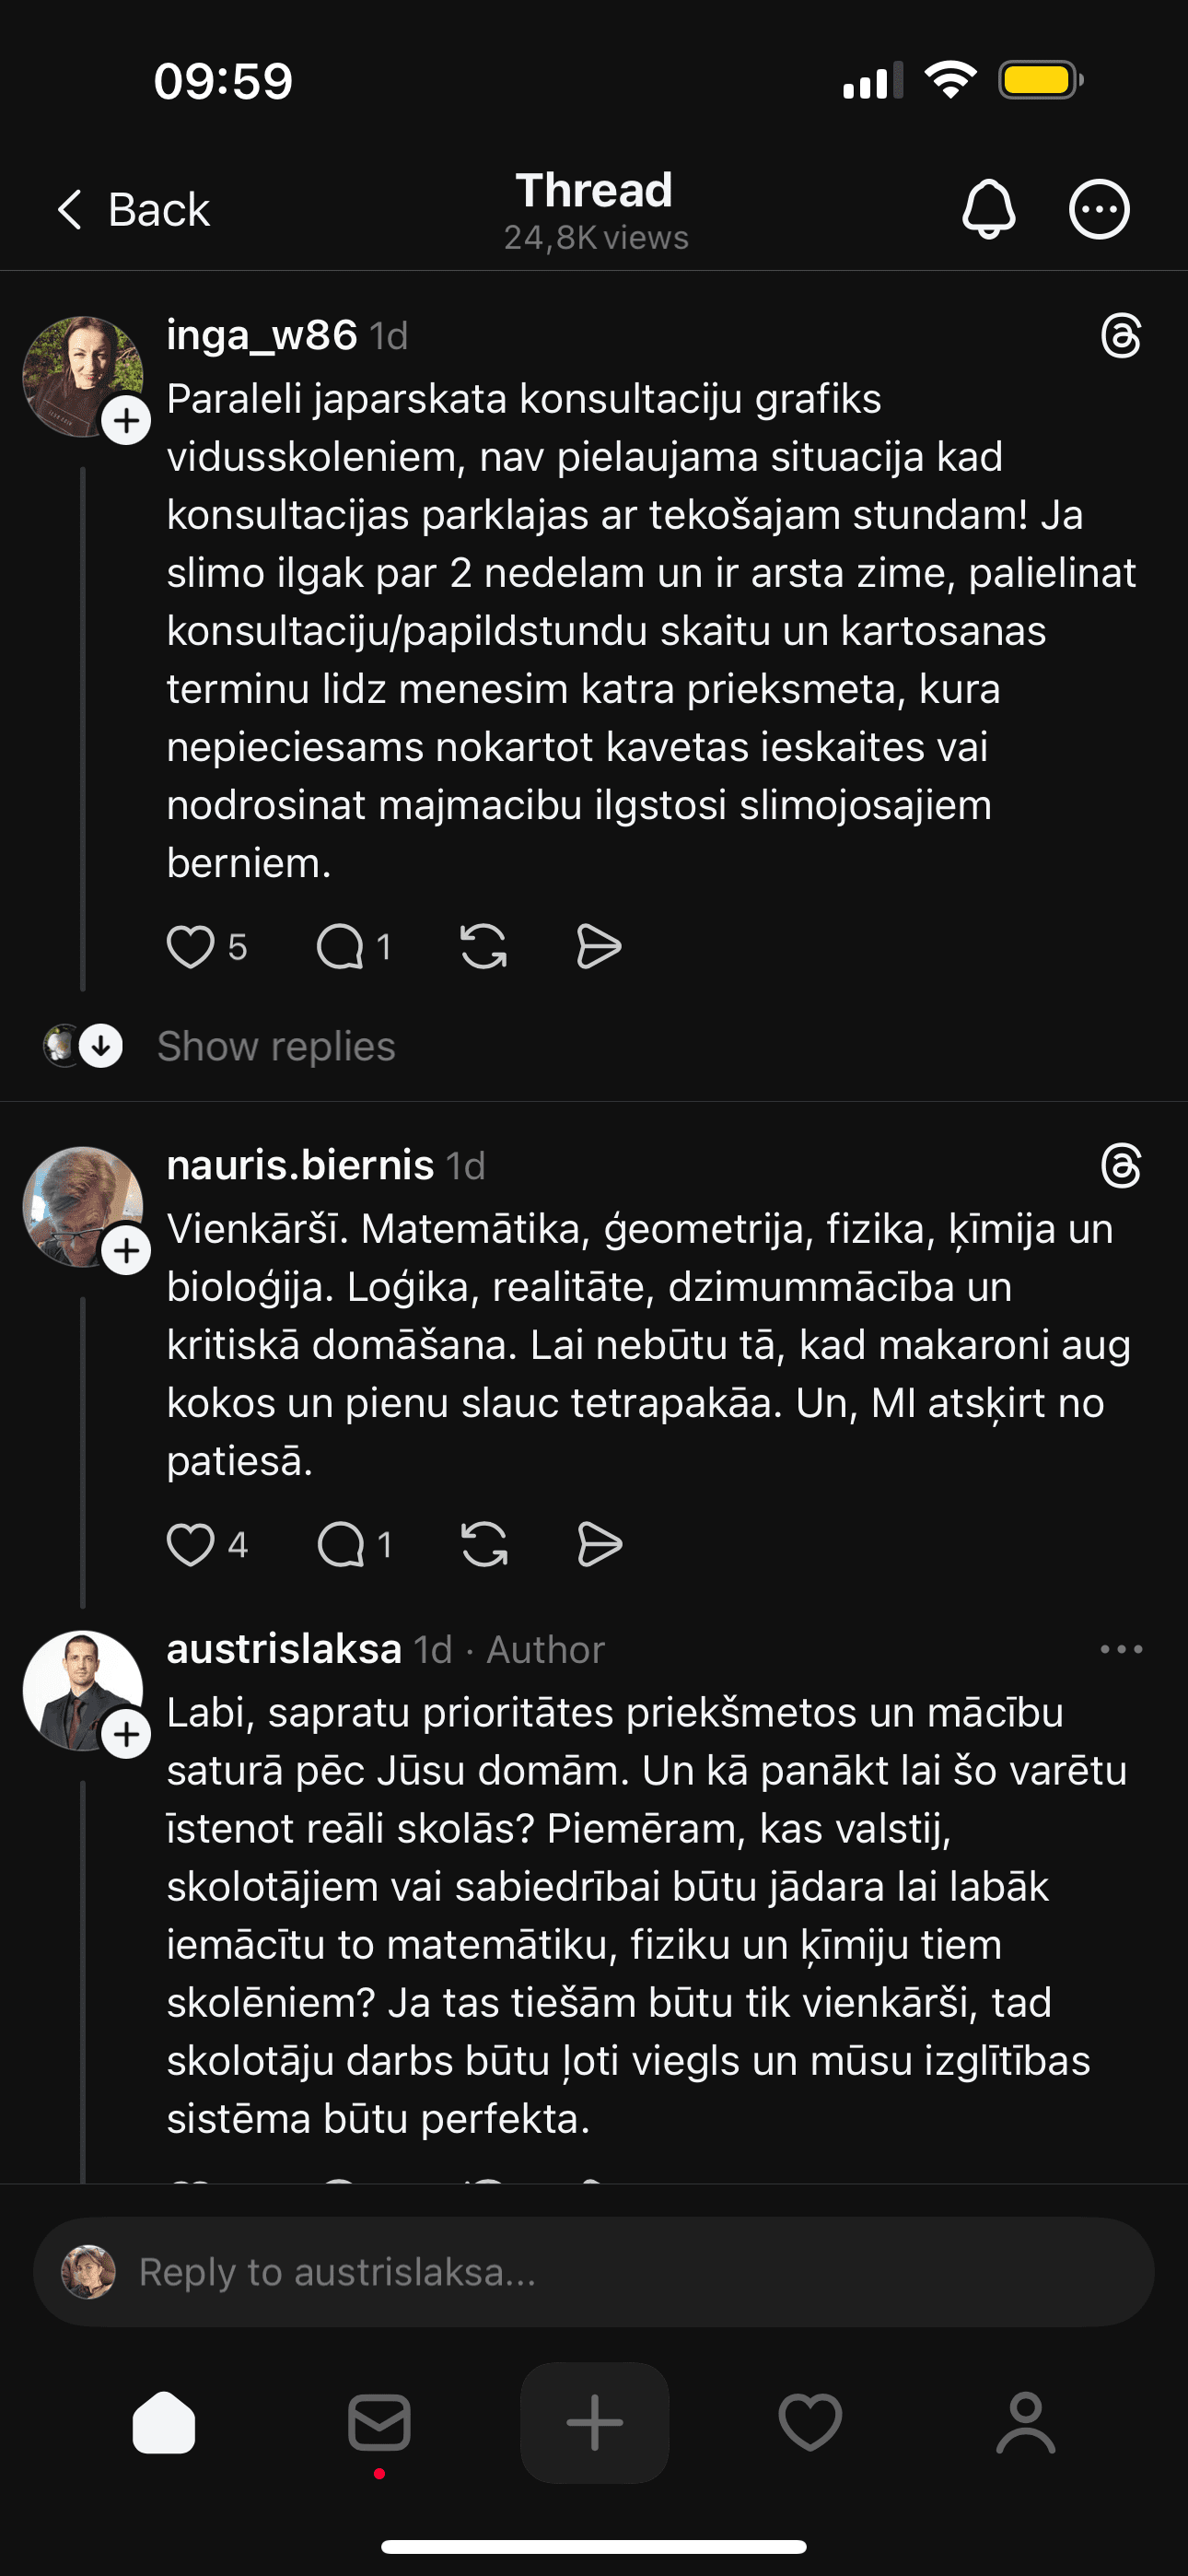This screenshot has height=2576, width=1188.
Task: Open austrislaksa's profile via username
Action: tap(284, 1649)
